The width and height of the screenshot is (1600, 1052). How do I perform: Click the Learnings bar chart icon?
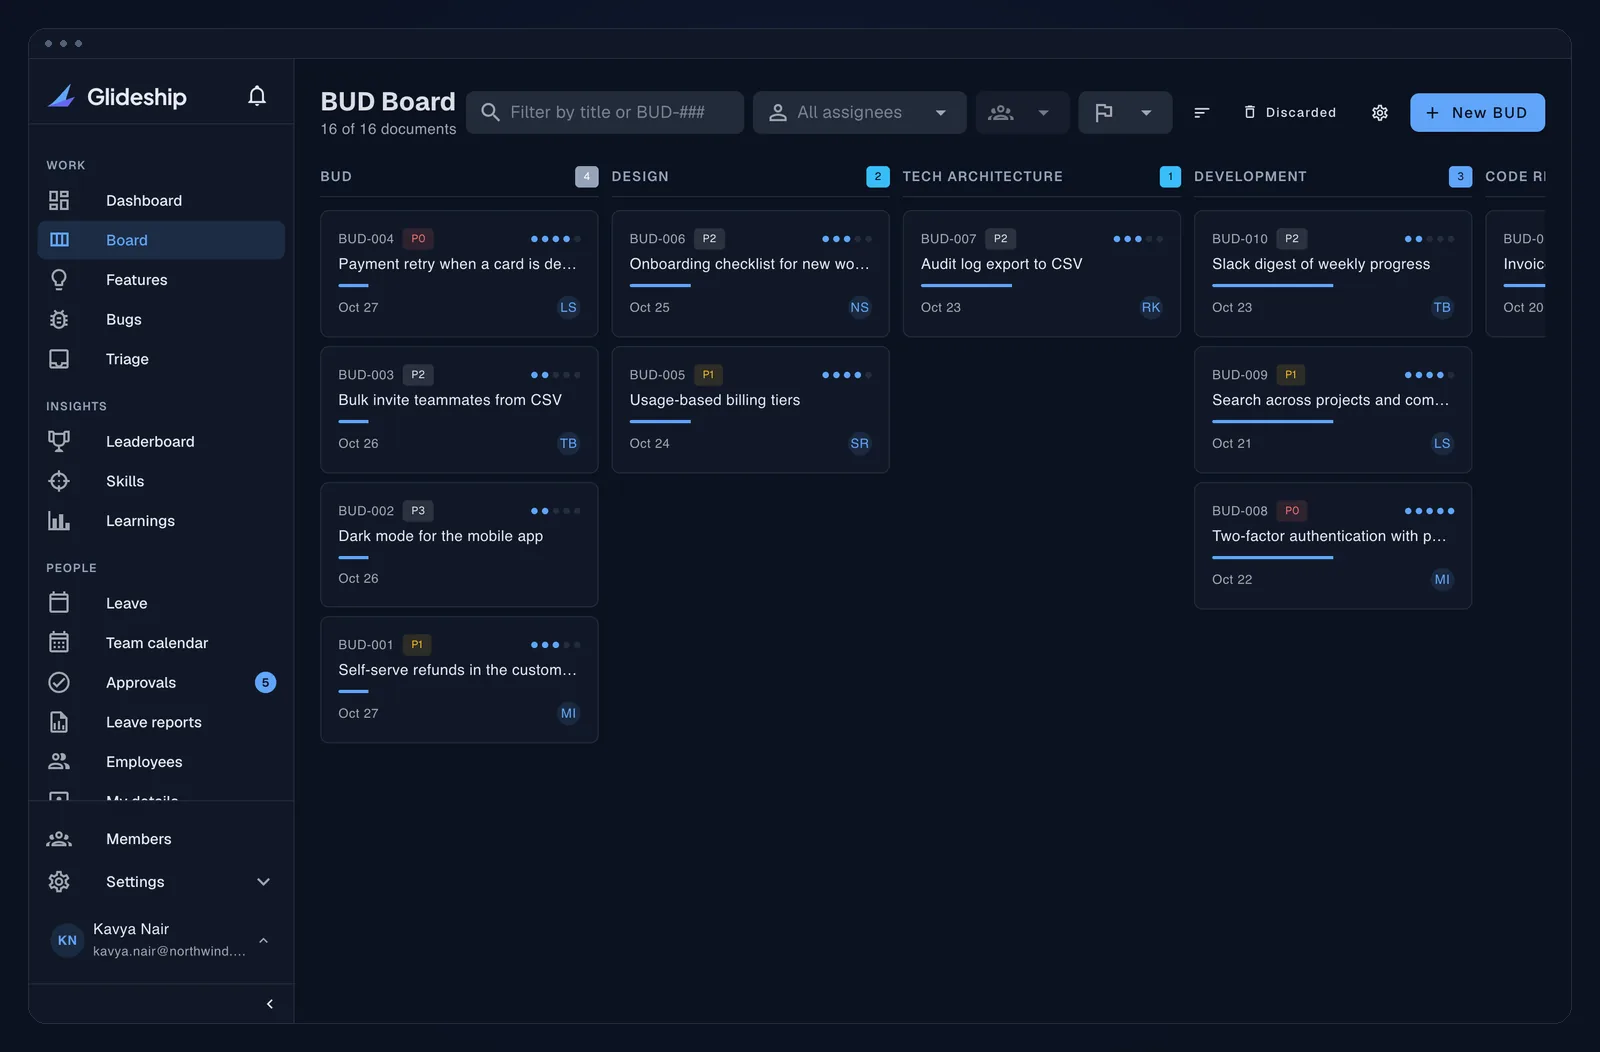point(59,521)
